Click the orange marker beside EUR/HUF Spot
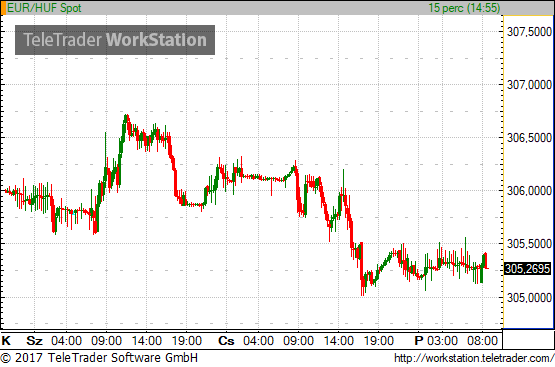 click(x=4, y=8)
